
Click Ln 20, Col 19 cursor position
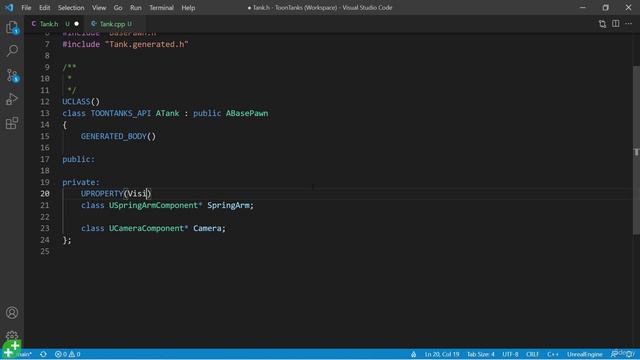coord(442,354)
